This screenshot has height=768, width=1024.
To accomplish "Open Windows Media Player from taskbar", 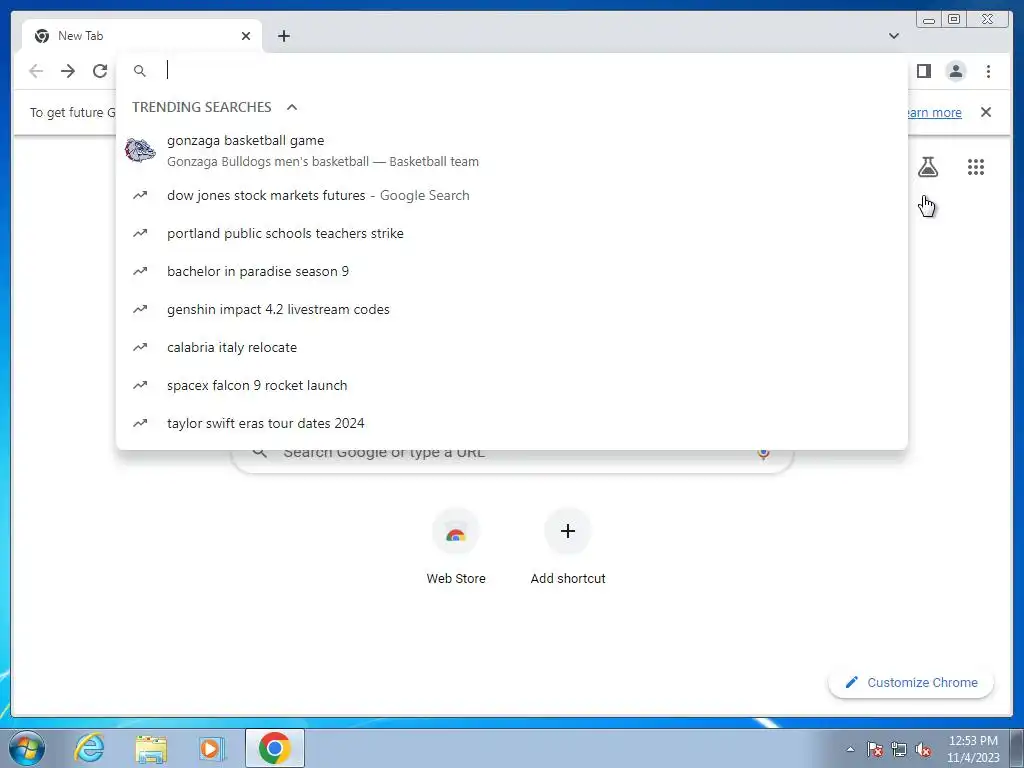I will 210,748.
